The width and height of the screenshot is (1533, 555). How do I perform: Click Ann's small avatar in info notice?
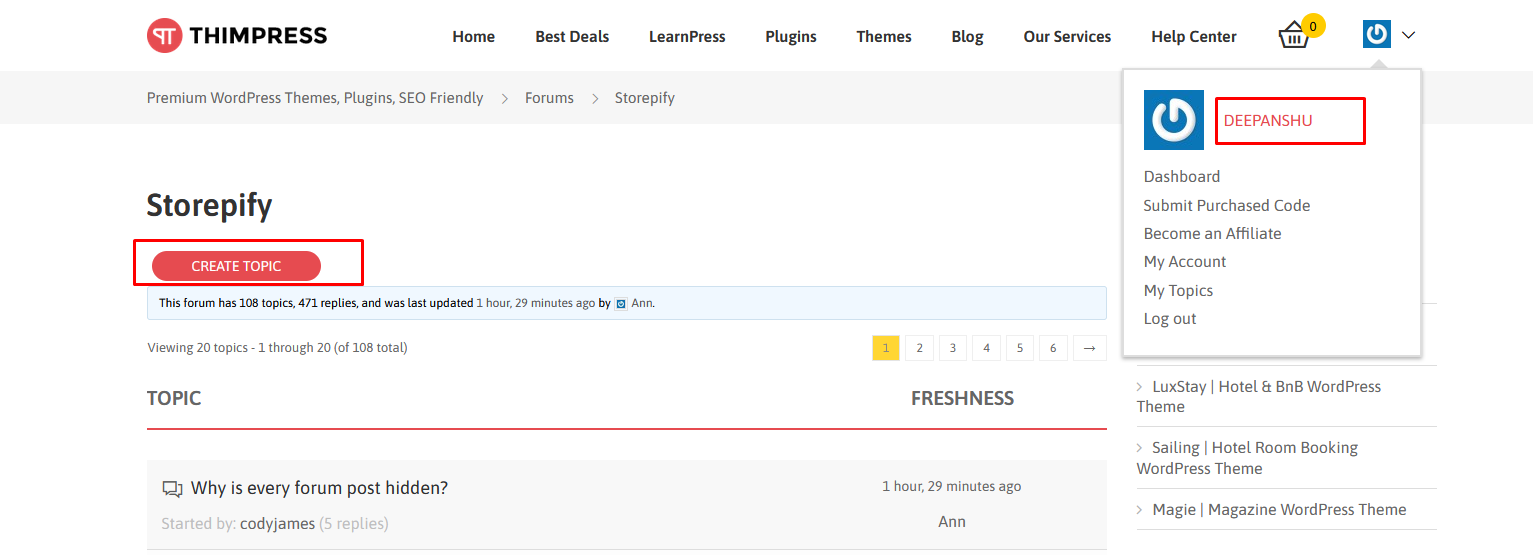tap(621, 303)
